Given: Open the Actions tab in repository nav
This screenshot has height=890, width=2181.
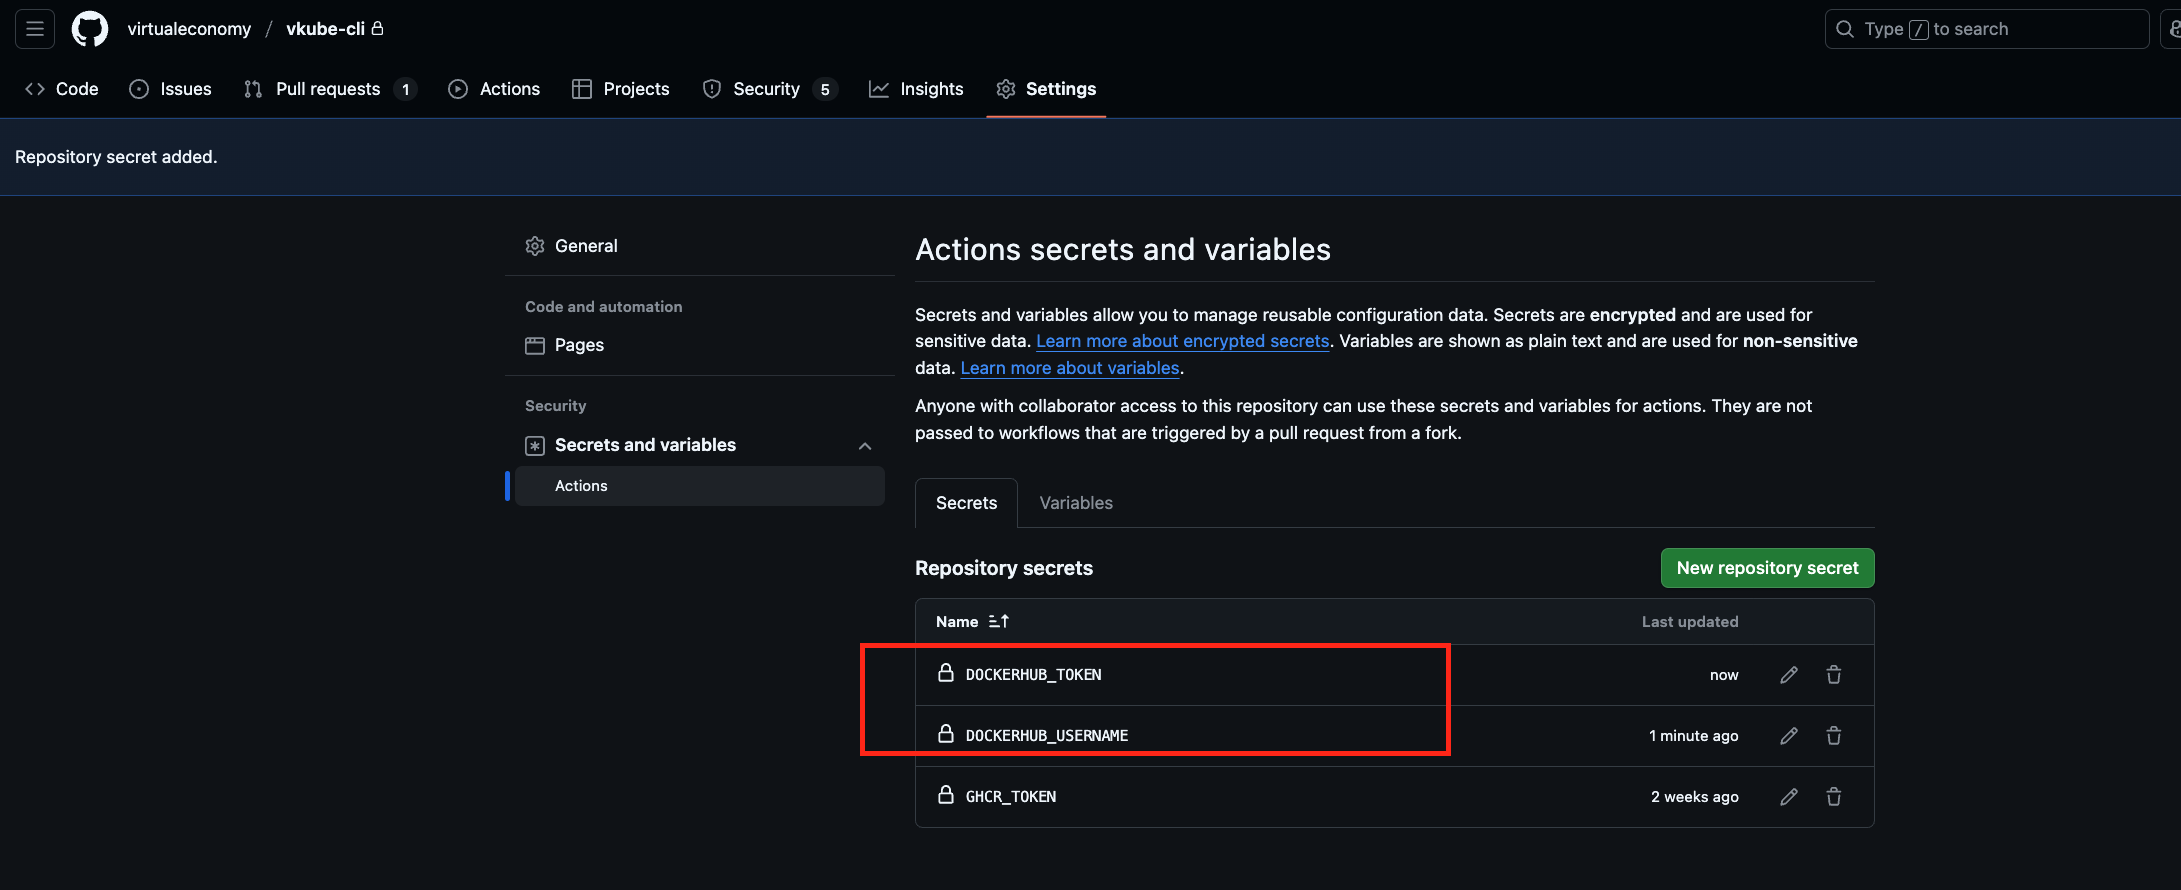Looking at the screenshot, I should [494, 89].
